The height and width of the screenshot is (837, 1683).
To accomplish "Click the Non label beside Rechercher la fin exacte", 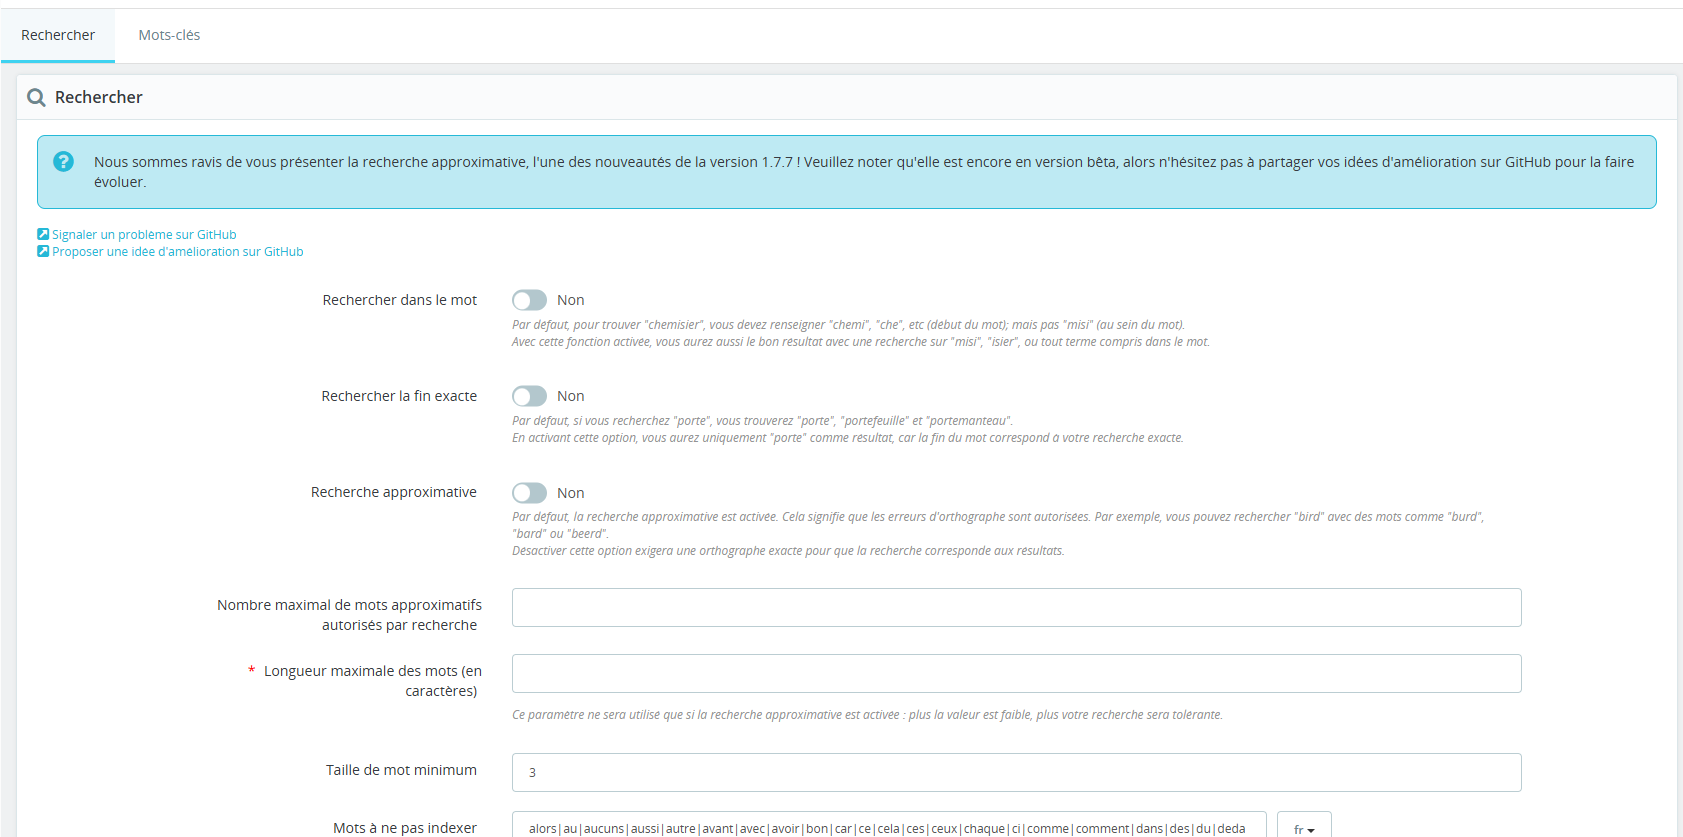I will pos(570,396).
